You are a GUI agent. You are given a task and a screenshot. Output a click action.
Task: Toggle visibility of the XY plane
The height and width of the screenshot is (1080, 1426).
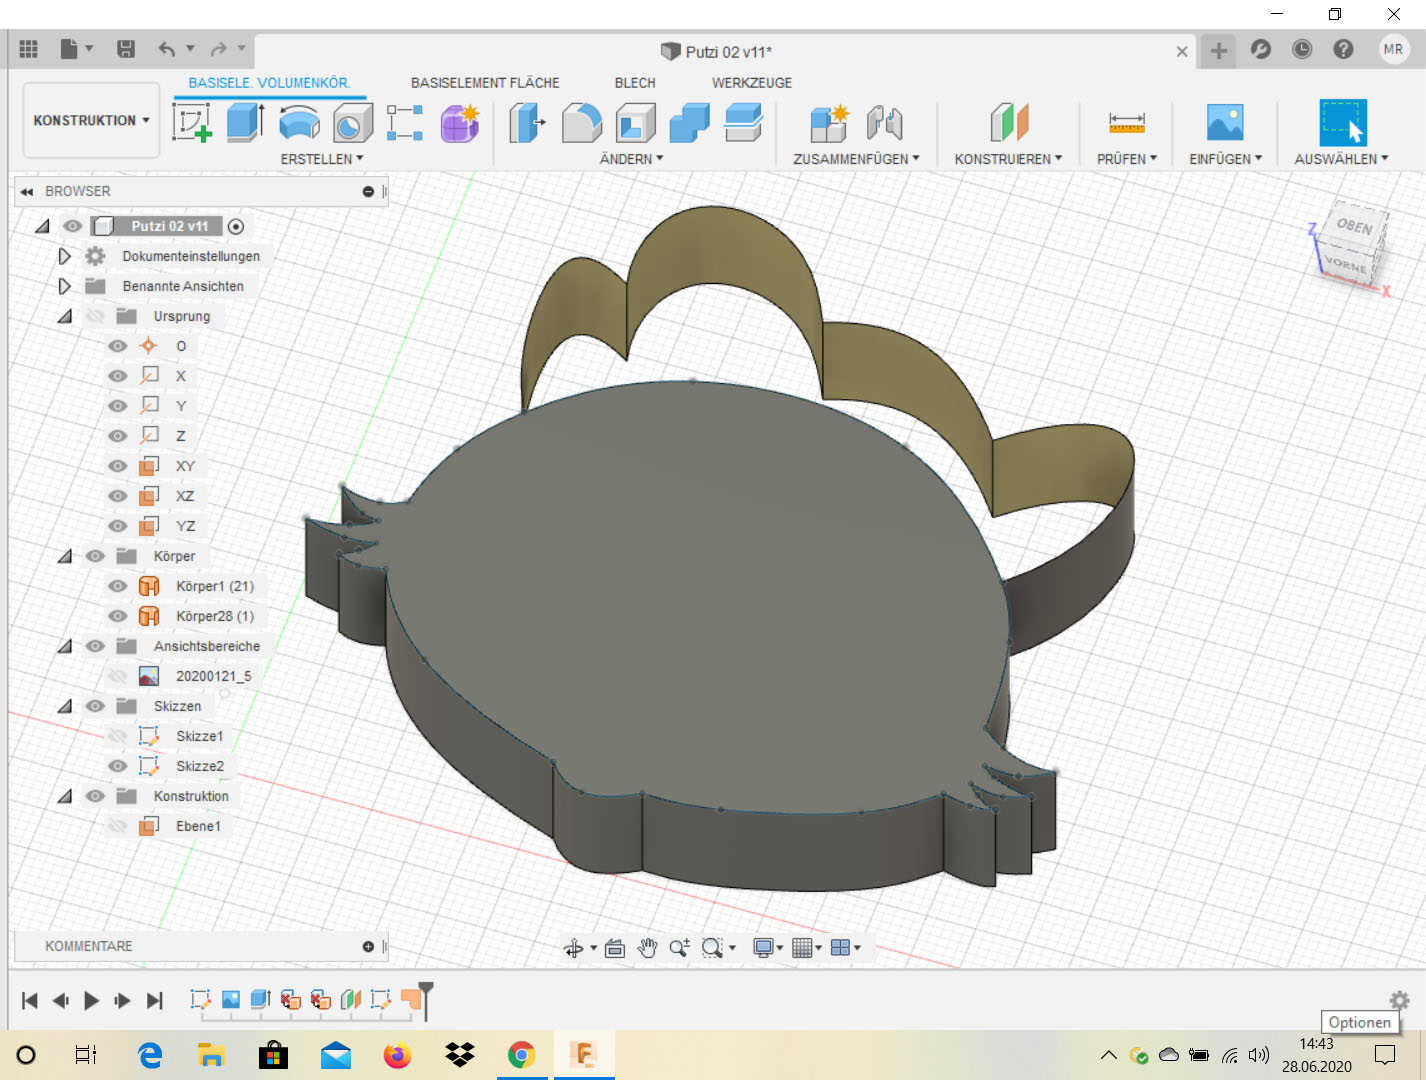click(118, 466)
